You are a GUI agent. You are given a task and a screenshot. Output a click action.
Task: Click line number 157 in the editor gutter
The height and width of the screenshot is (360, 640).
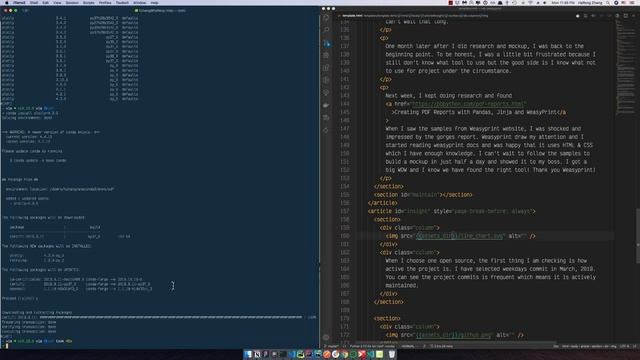point(344,211)
